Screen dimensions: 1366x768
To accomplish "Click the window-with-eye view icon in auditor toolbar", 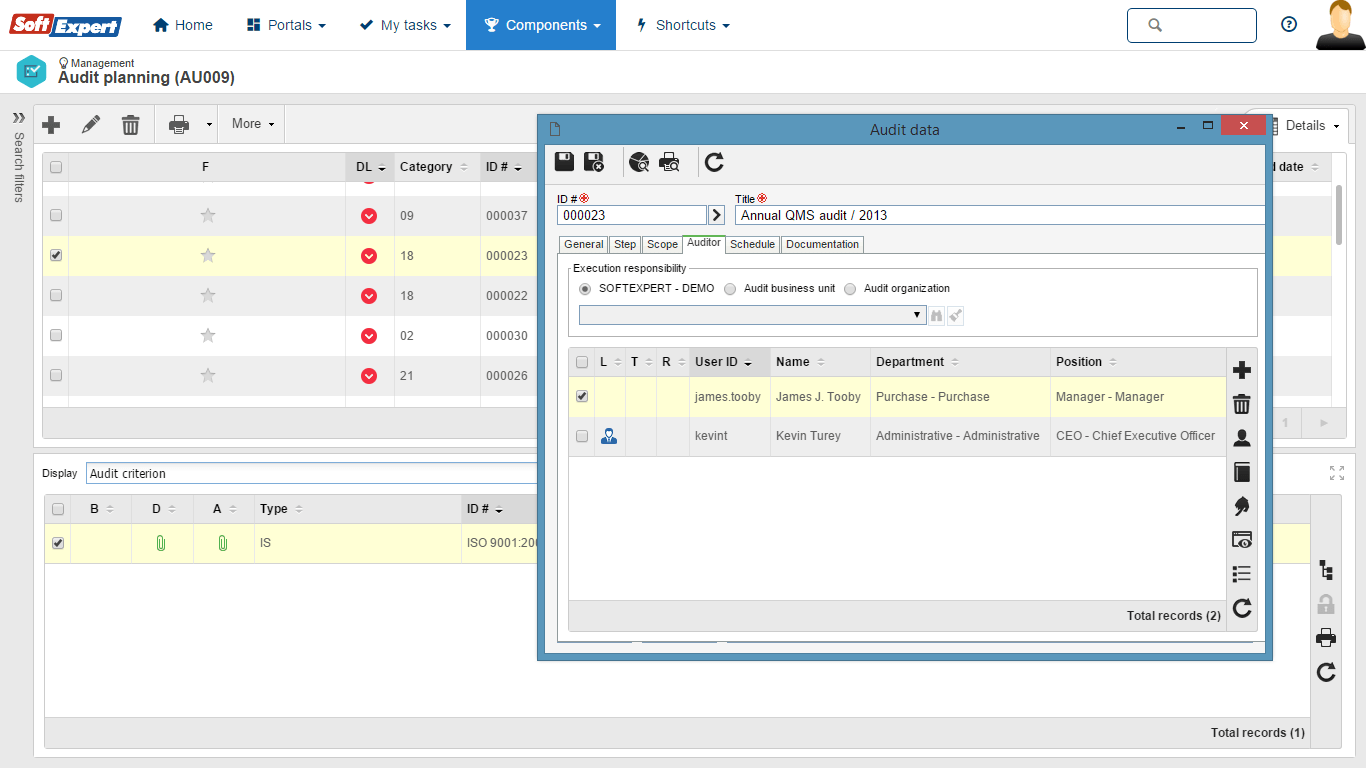I will click(x=1242, y=540).
